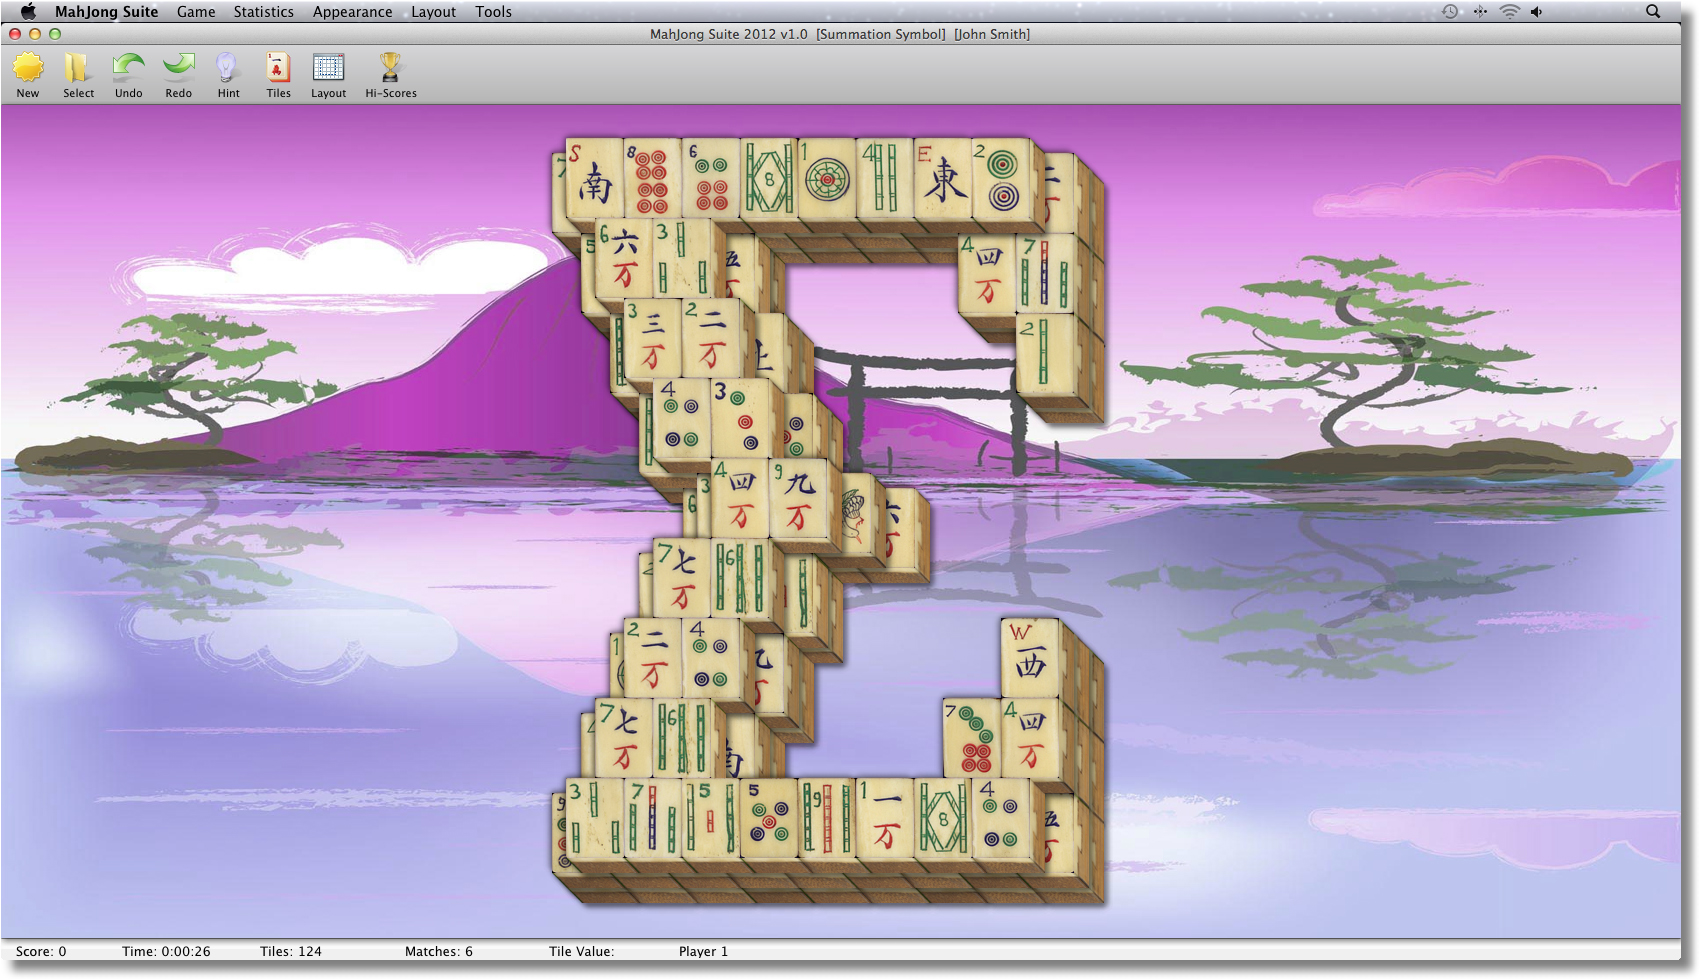Start a New game from toolbar
The width and height of the screenshot is (1700, 979).
(x=28, y=76)
